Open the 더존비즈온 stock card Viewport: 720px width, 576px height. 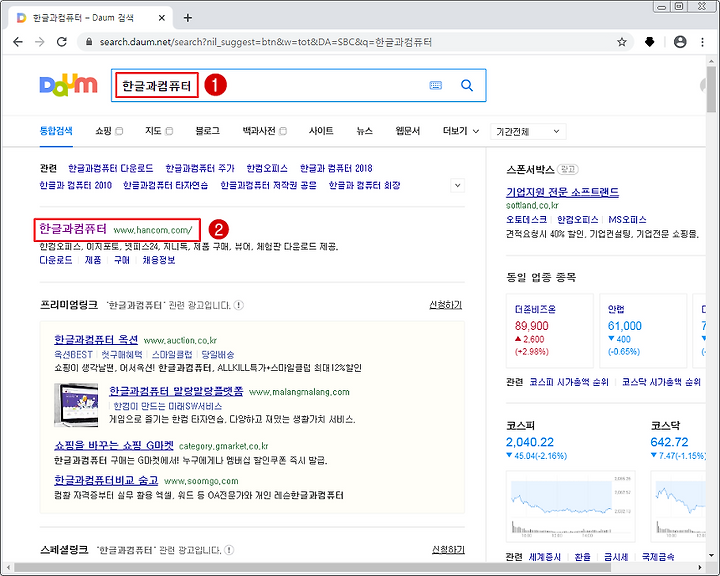point(550,331)
